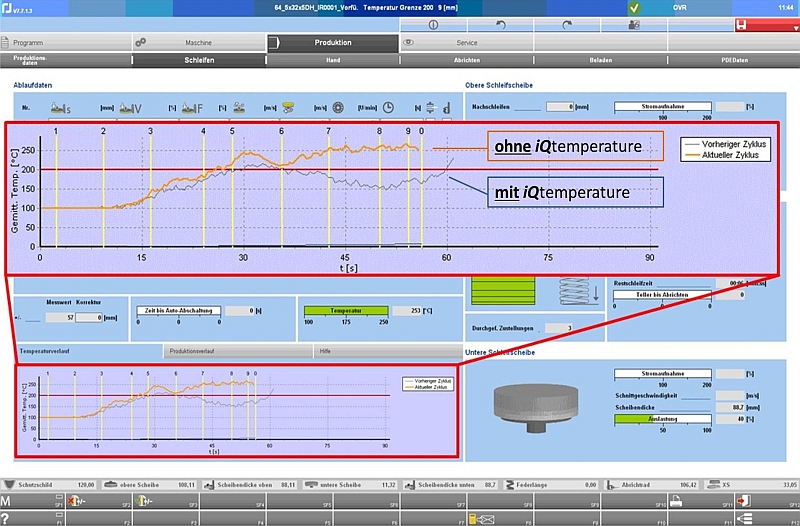Click the clock time column icon
The image size is (800, 526).
click(x=388, y=108)
